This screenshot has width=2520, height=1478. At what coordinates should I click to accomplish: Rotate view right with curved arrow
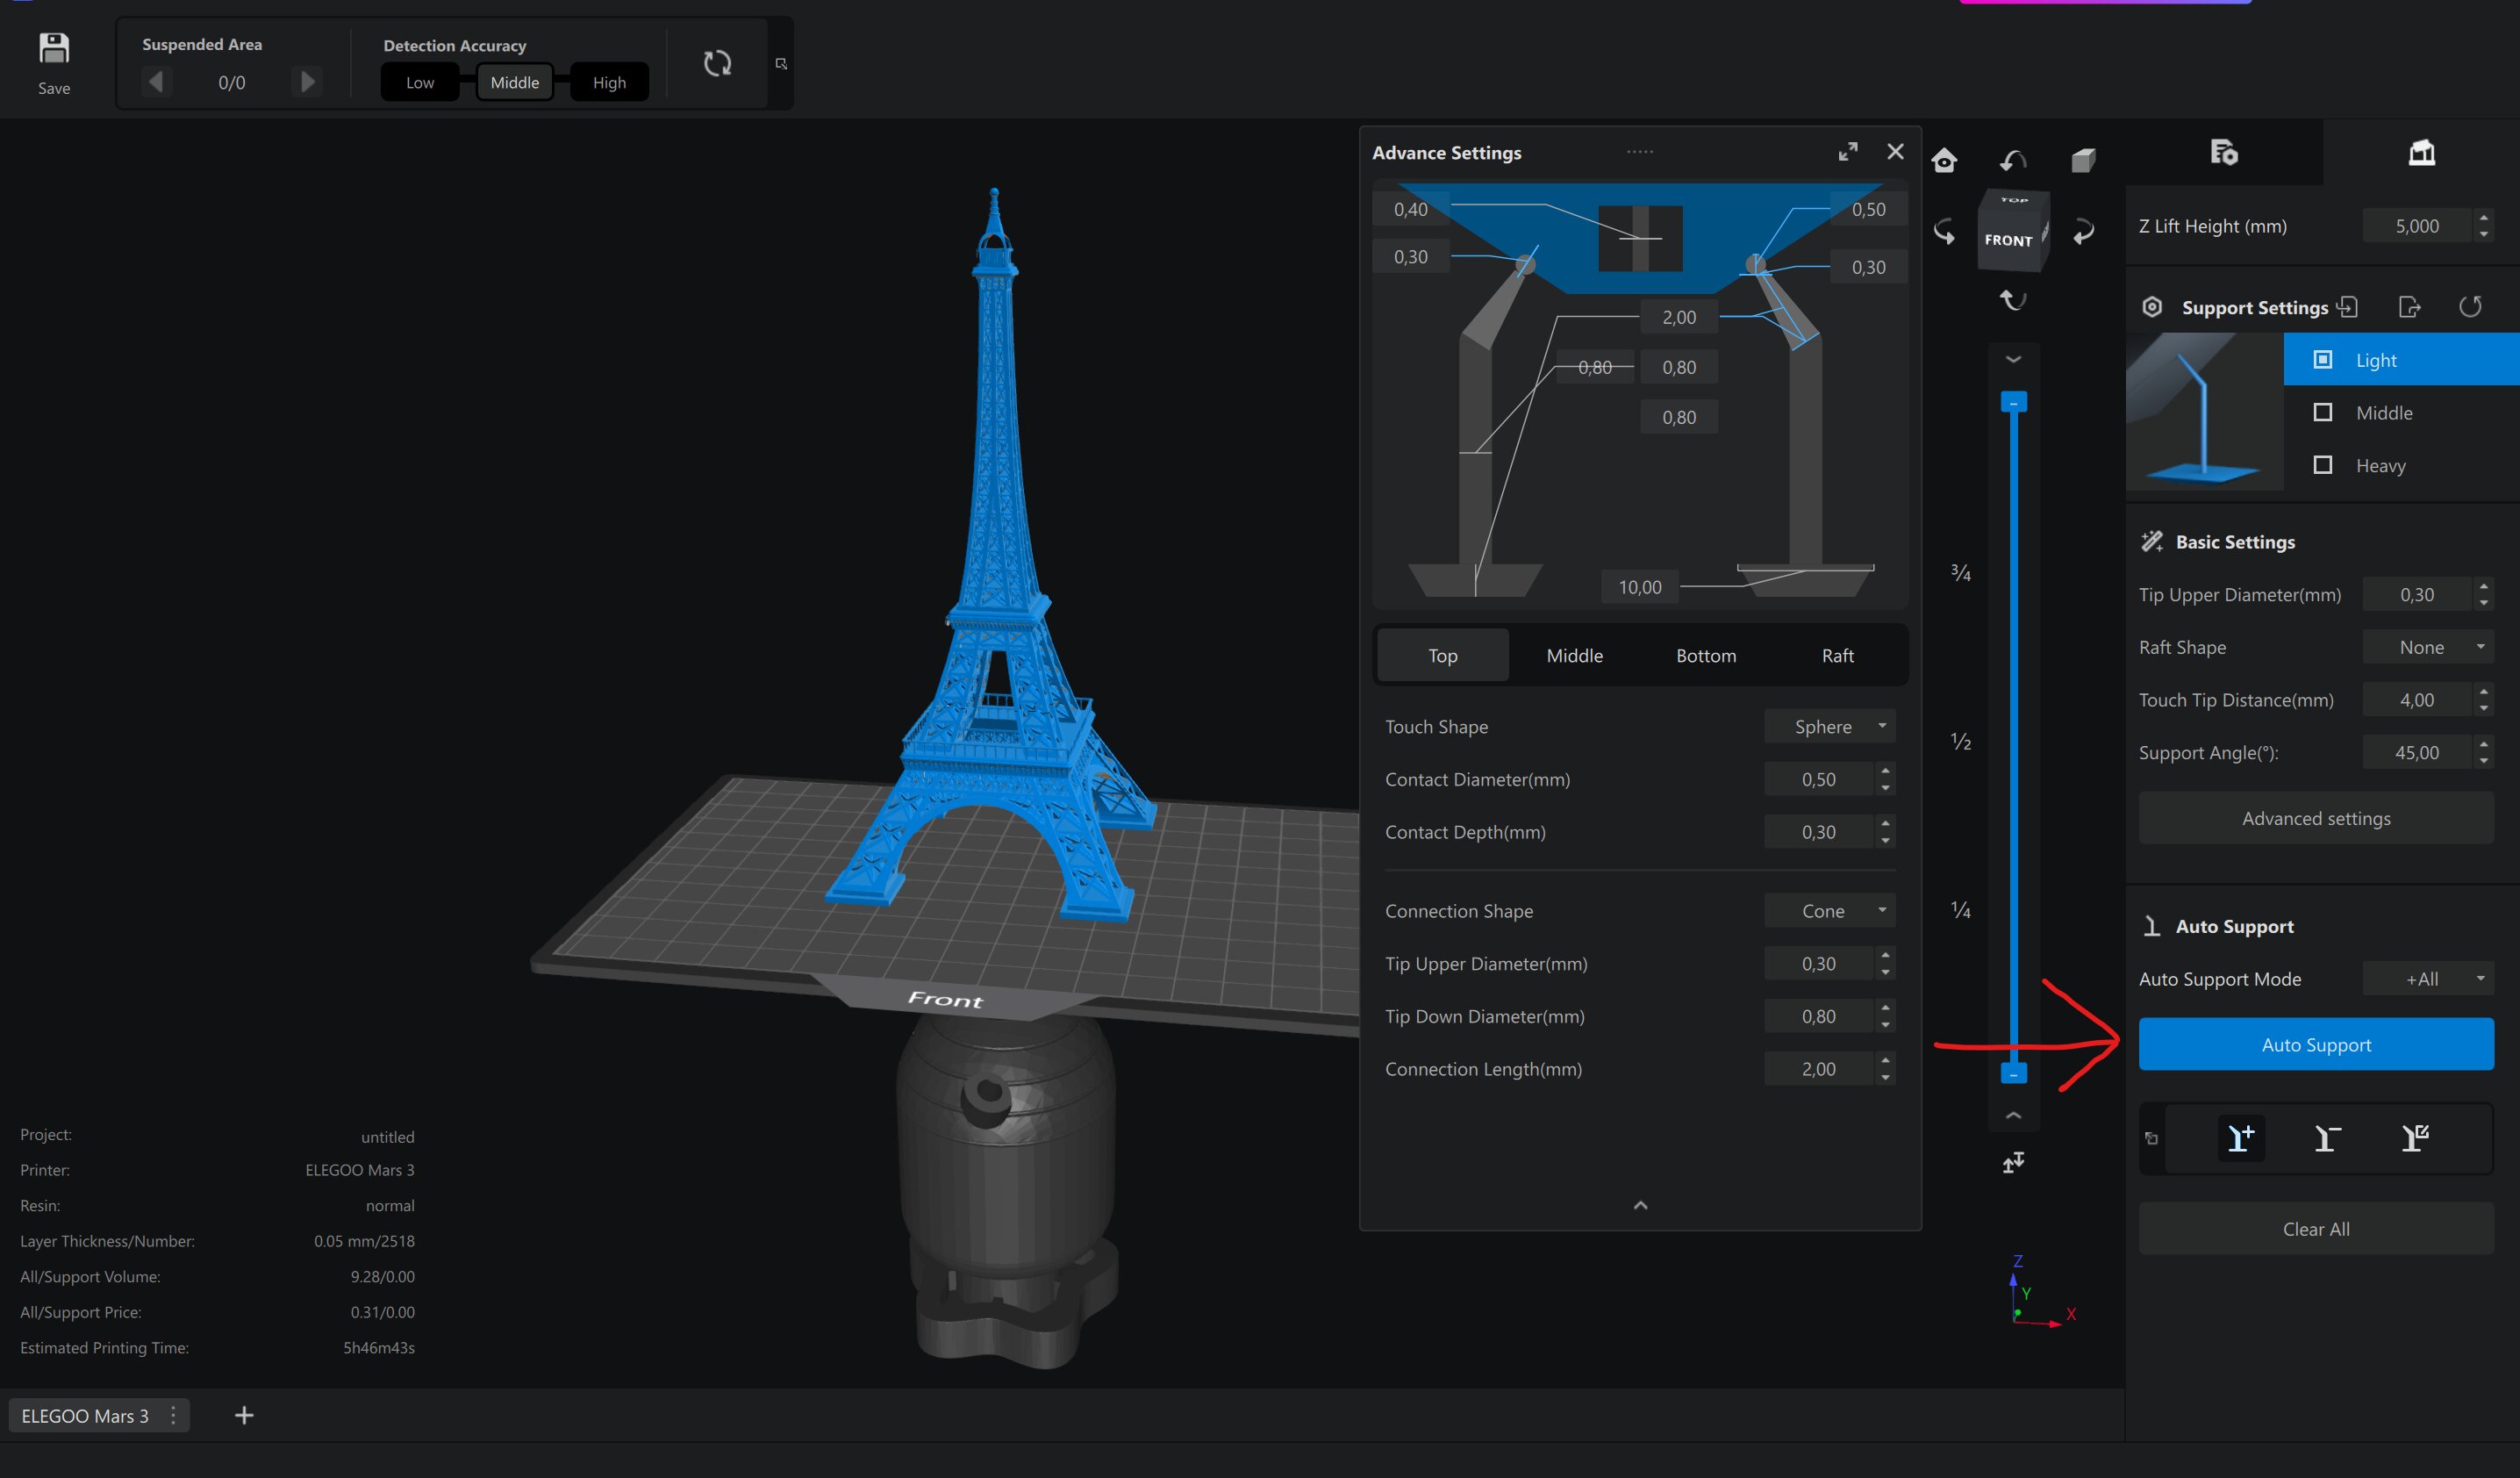pos(2083,232)
